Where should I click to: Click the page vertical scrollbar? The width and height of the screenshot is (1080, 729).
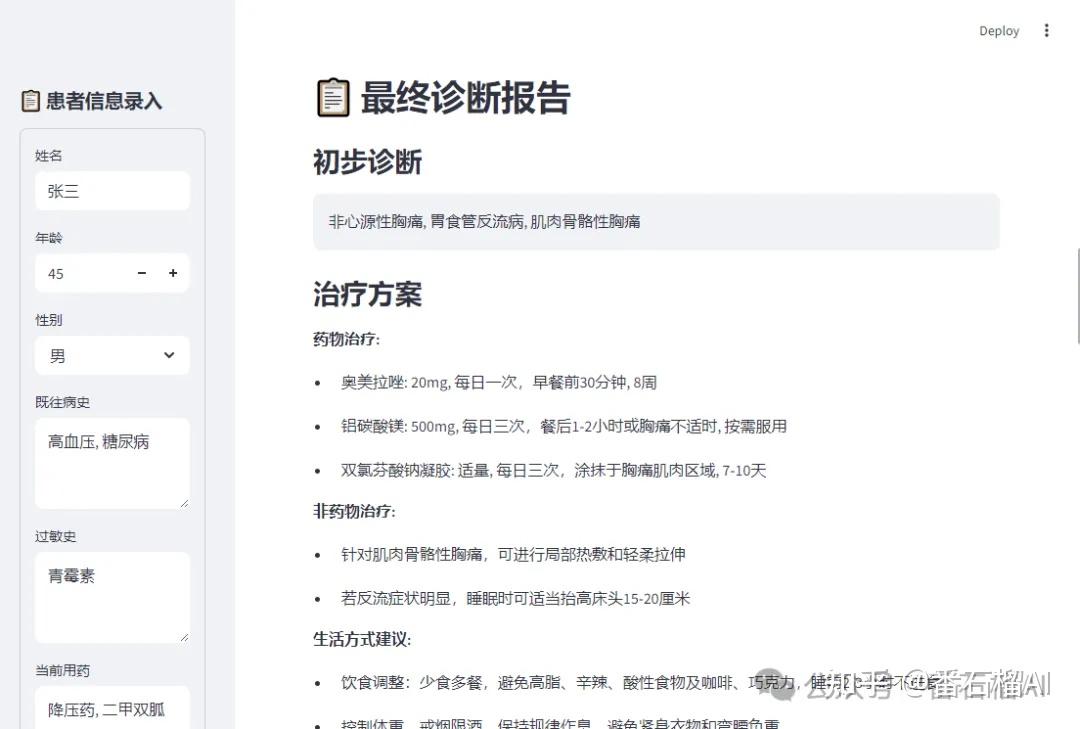(x=1077, y=296)
